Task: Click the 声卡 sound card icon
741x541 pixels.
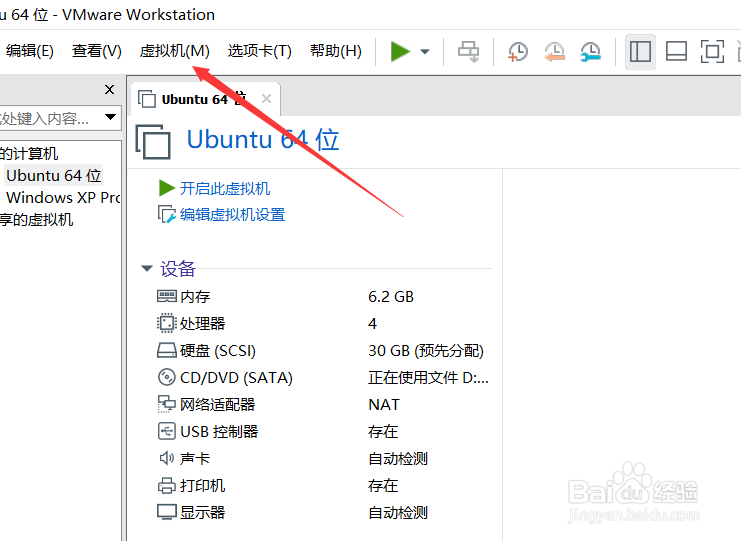Action: click(x=166, y=458)
